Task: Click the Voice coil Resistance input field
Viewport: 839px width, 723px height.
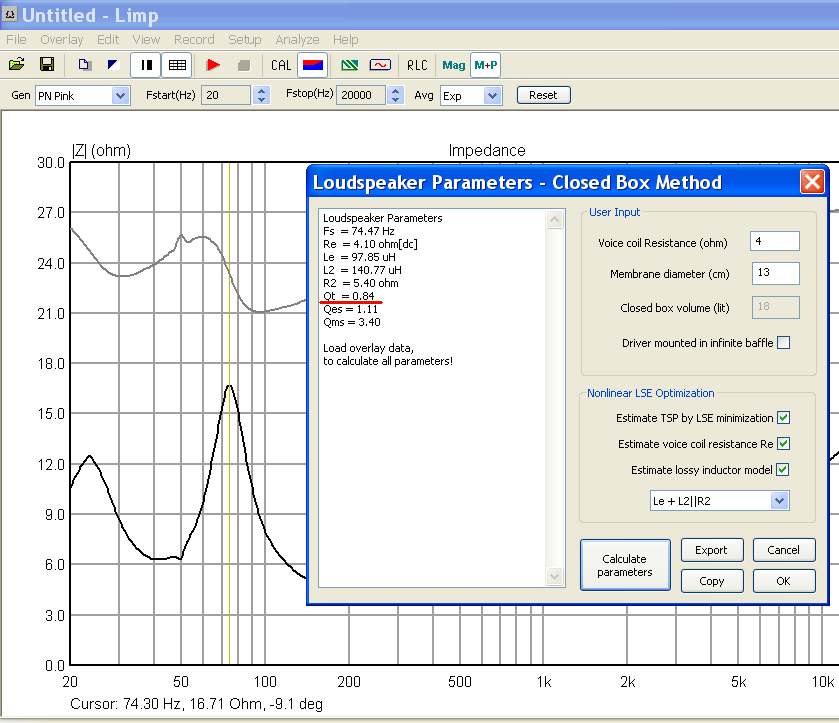Action: coord(774,242)
